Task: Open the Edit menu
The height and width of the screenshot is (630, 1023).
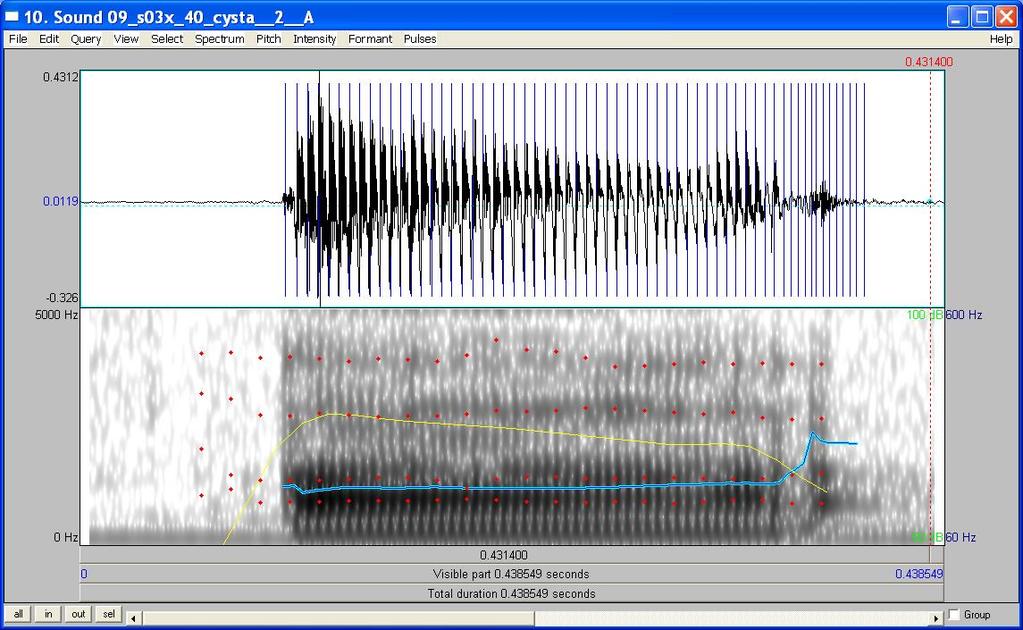Action: click(49, 39)
